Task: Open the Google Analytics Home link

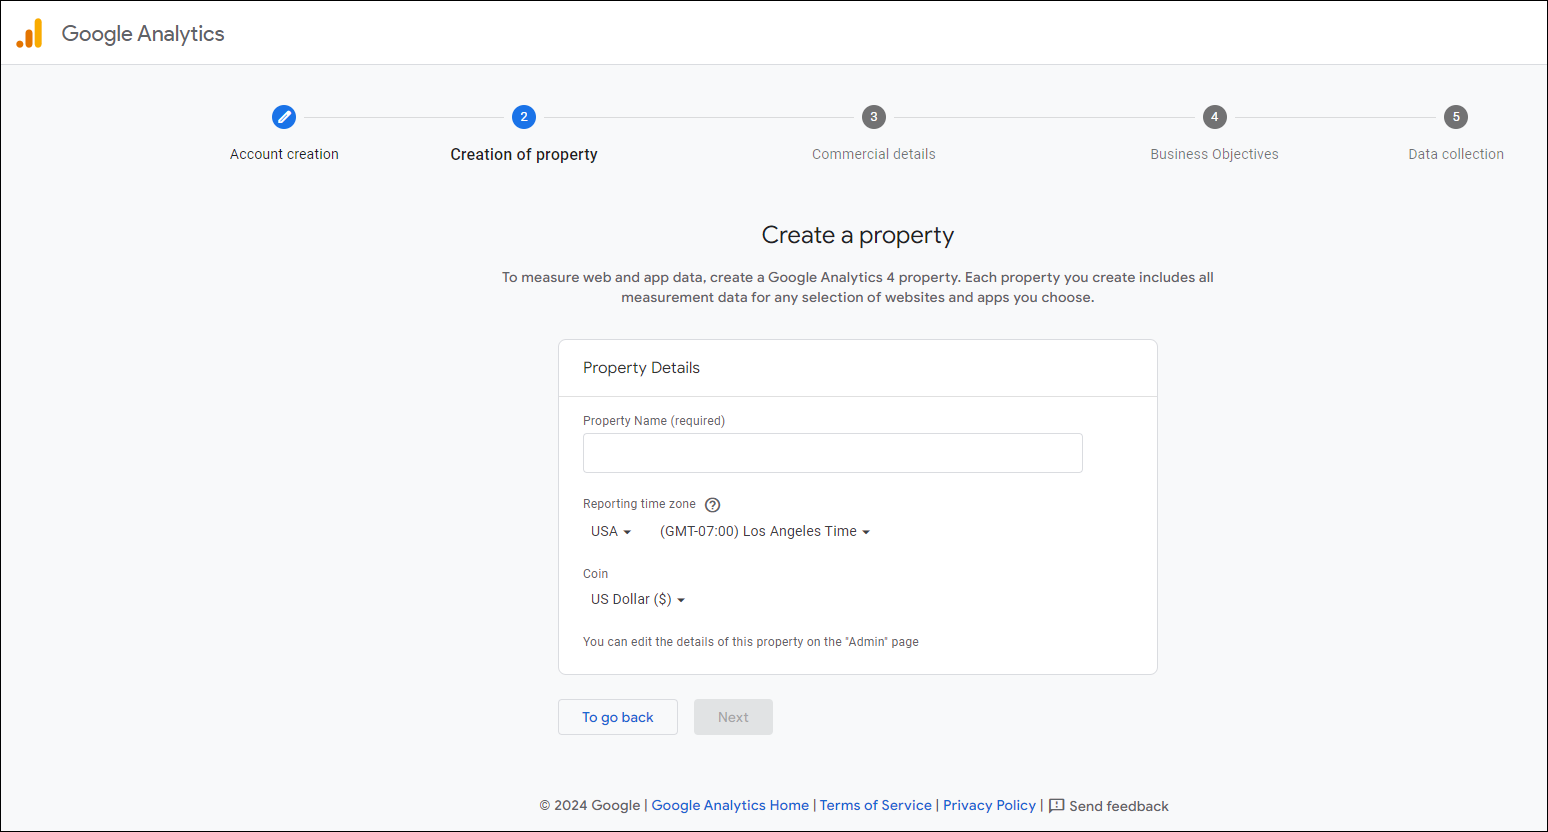Action: (x=730, y=806)
